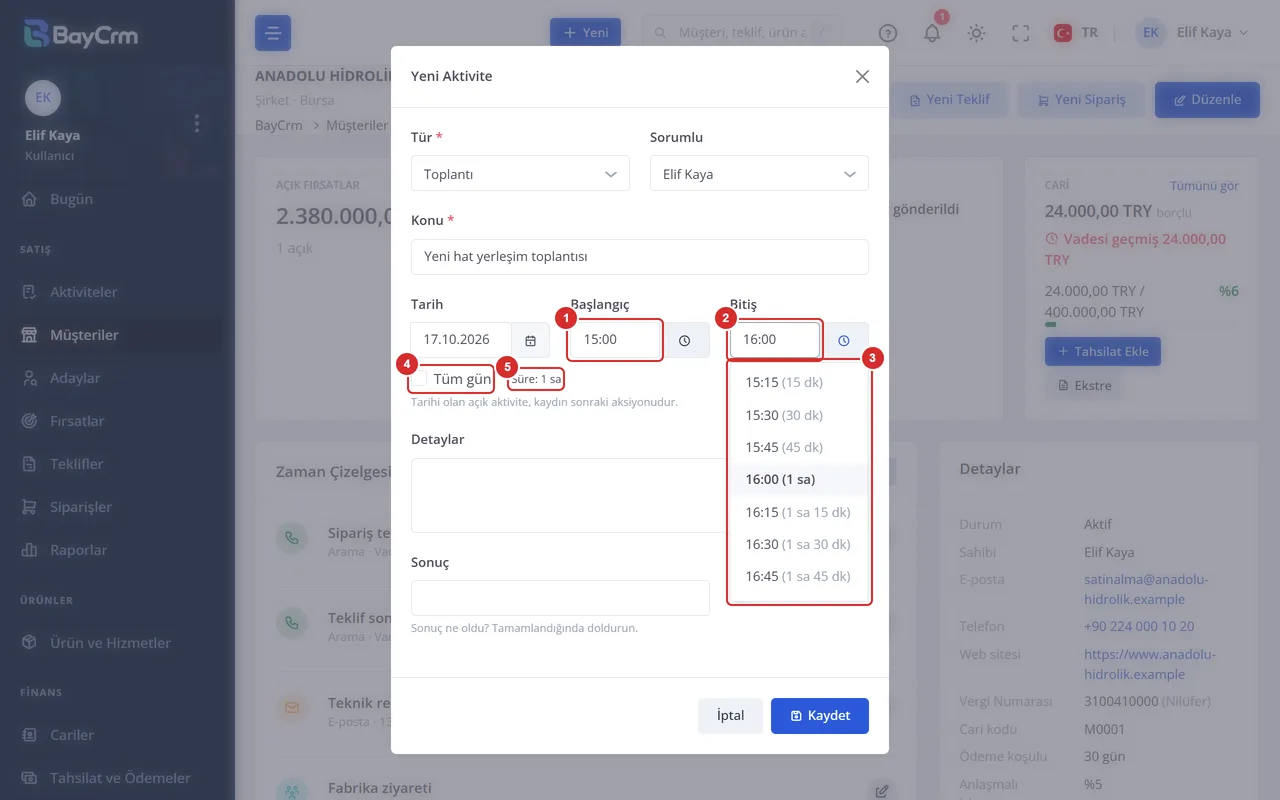Select 16:15 (1 sa 15 dk) option
Screen dimensions: 1280x800
click(798, 512)
